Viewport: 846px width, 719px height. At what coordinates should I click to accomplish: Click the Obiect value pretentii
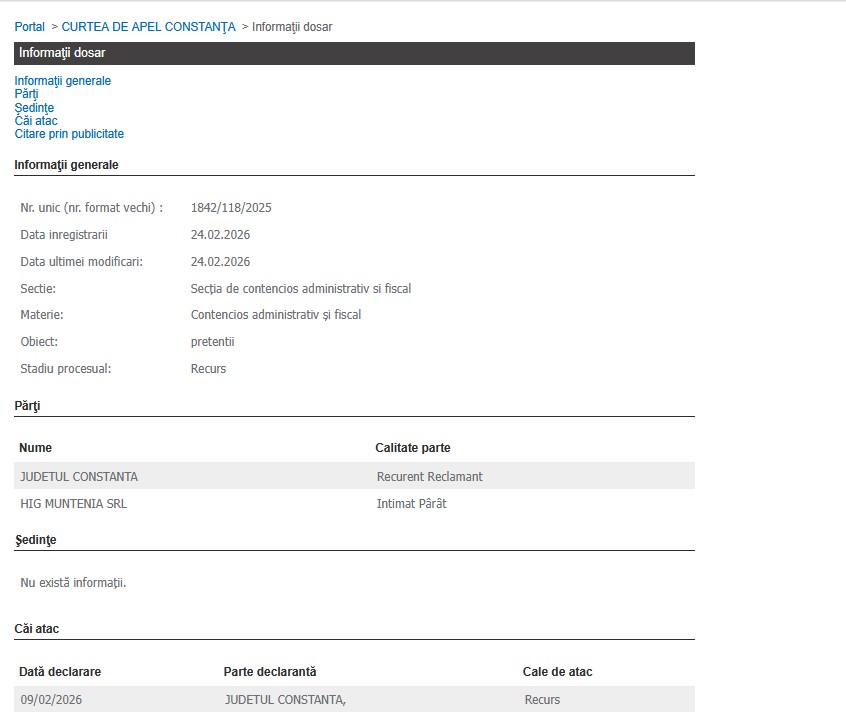pos(212,342)
